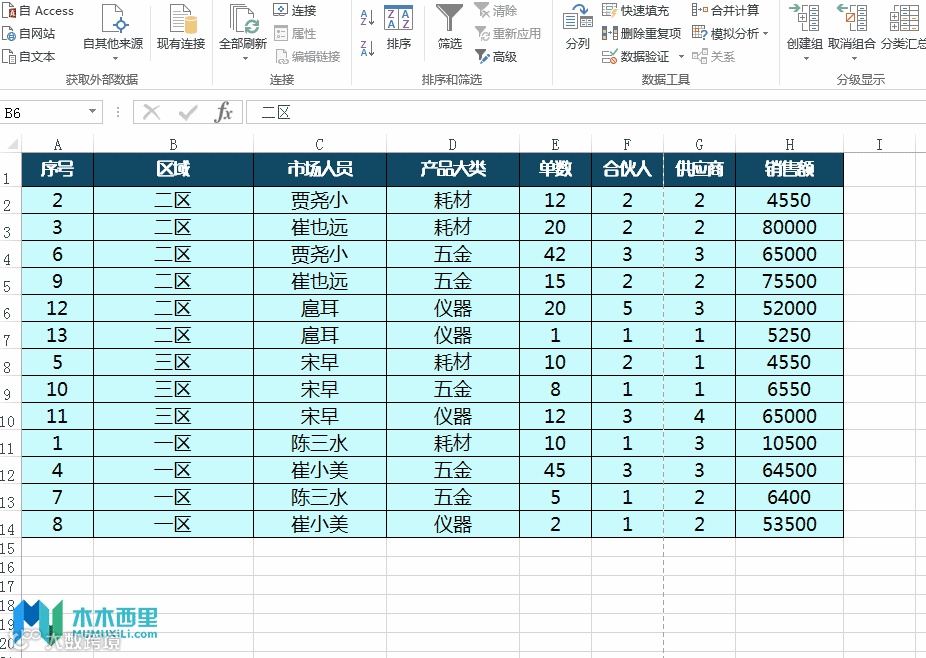The width and height of the screenshot is (926, 658).
Task: Click 重新应用 reapply filter
Action: click(x=508, y=34)
